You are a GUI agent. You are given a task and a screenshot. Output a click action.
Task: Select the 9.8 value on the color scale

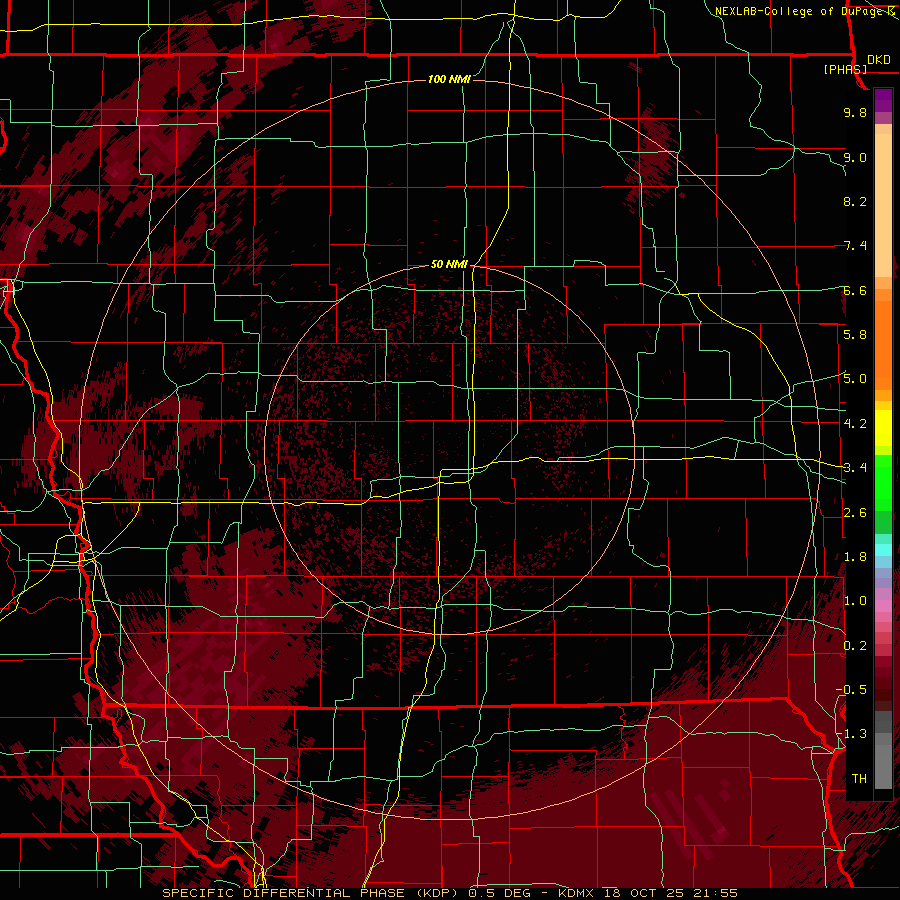coord(855,112)
